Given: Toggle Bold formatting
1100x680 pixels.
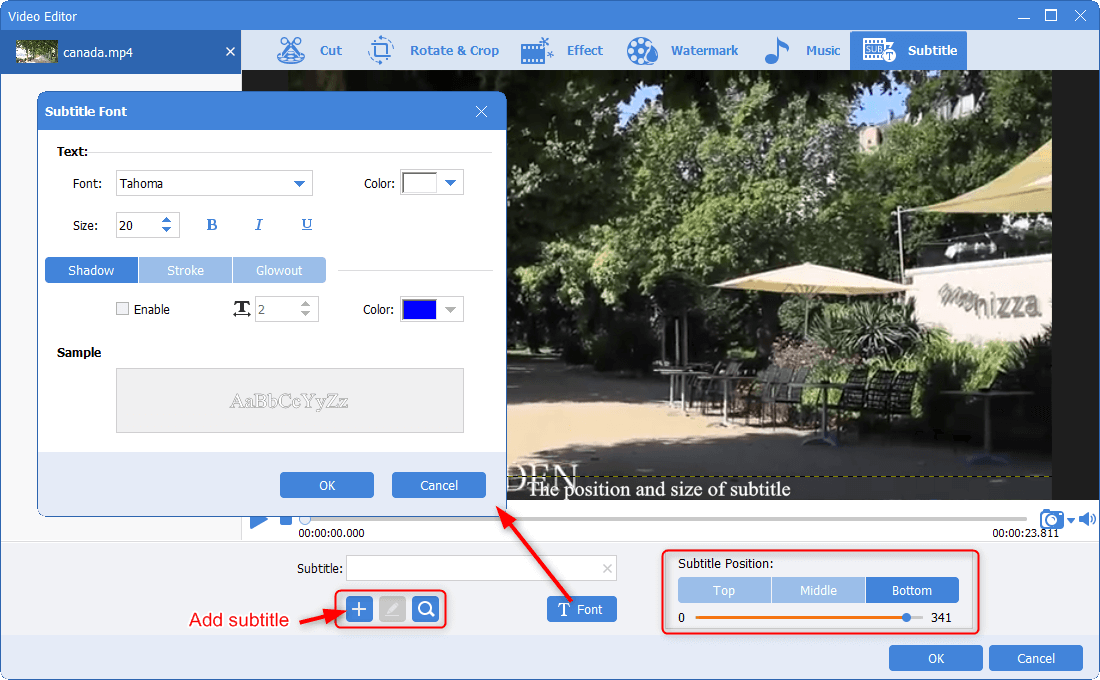Looking at the screenshot, I should pos(212,225).
